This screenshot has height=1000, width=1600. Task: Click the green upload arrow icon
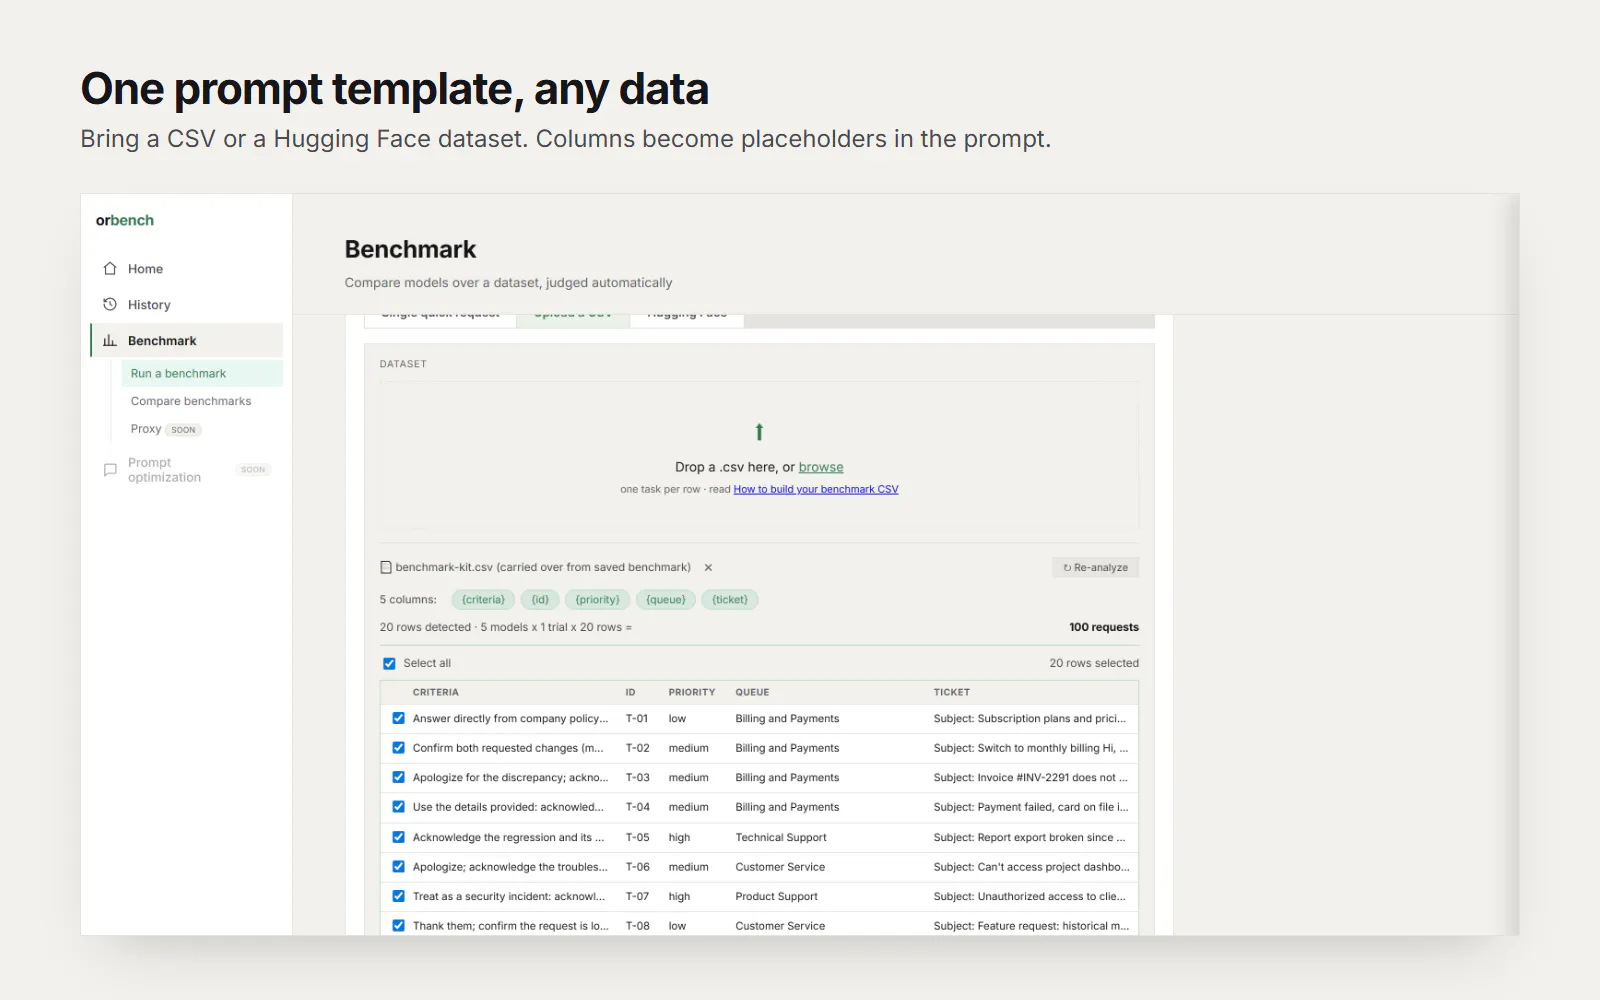[759, 432]
